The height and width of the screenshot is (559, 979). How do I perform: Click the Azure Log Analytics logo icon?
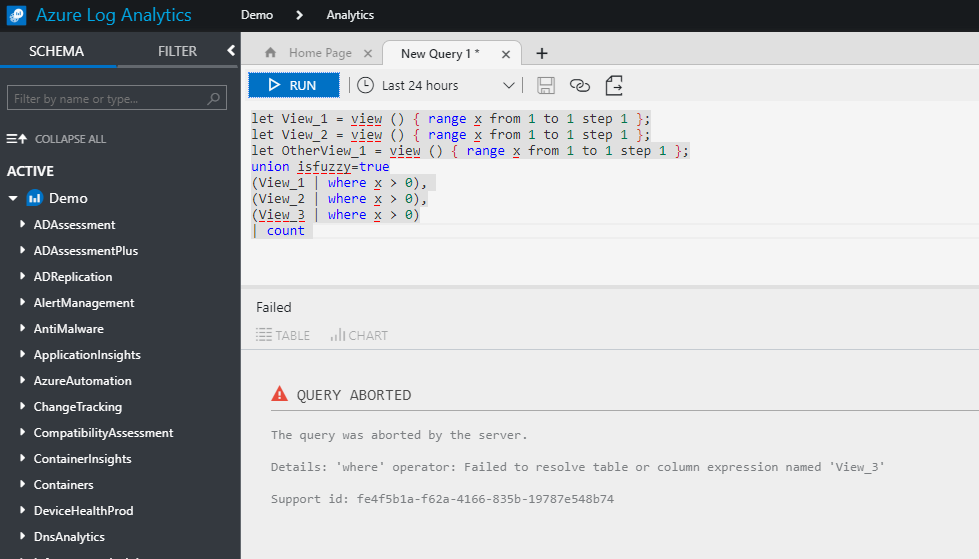16,15
